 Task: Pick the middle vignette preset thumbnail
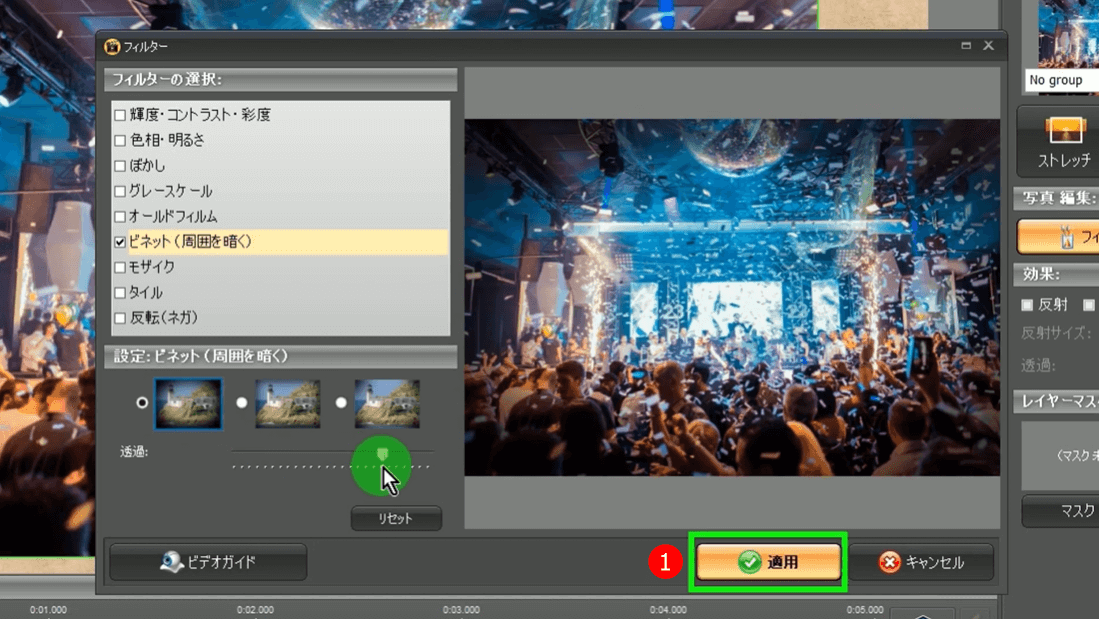[x=288, y=404]
